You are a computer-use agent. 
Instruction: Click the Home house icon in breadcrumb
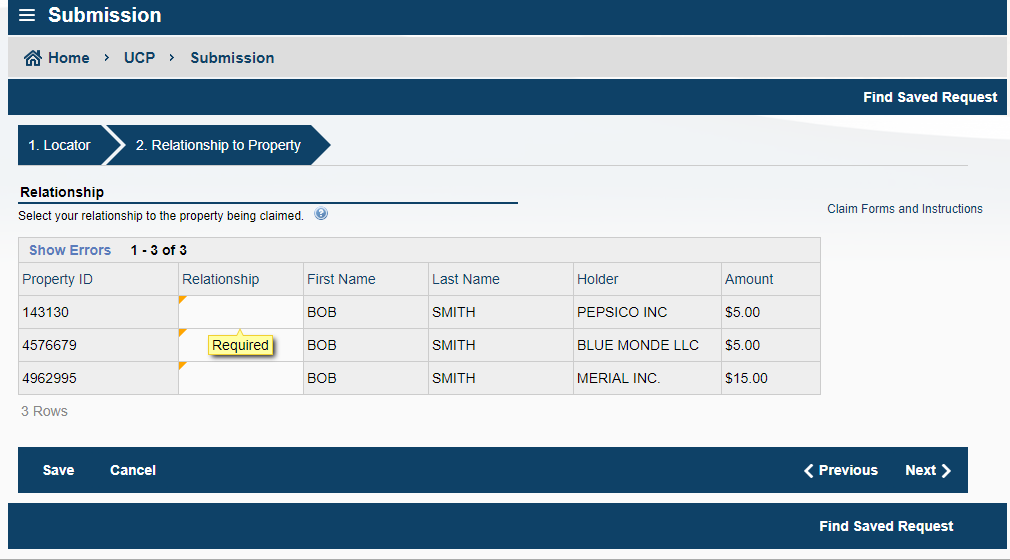coord(33,58)
